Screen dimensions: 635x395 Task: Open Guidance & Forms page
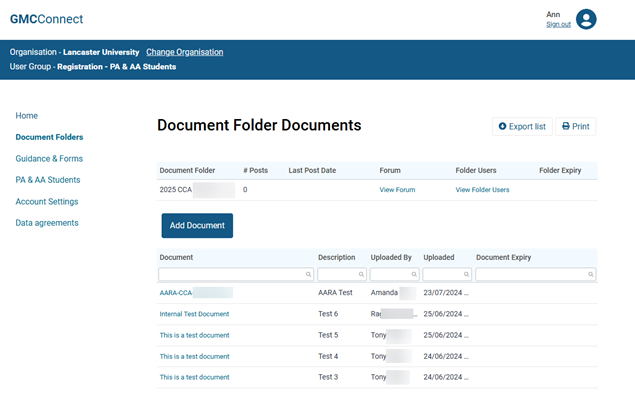click(x=49, y=159)
